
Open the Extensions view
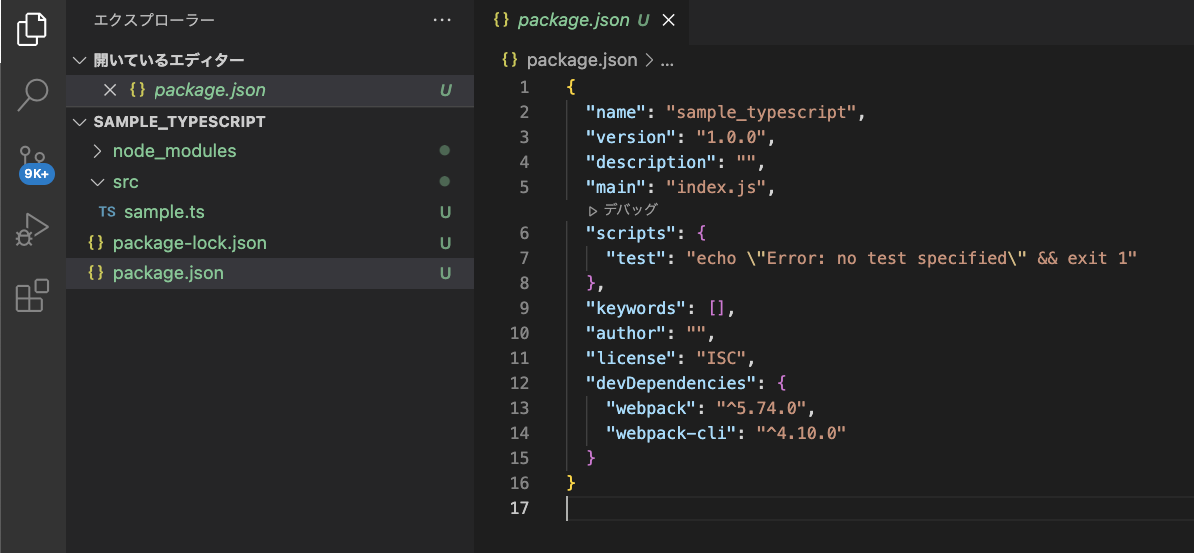[x=33, y=296]
